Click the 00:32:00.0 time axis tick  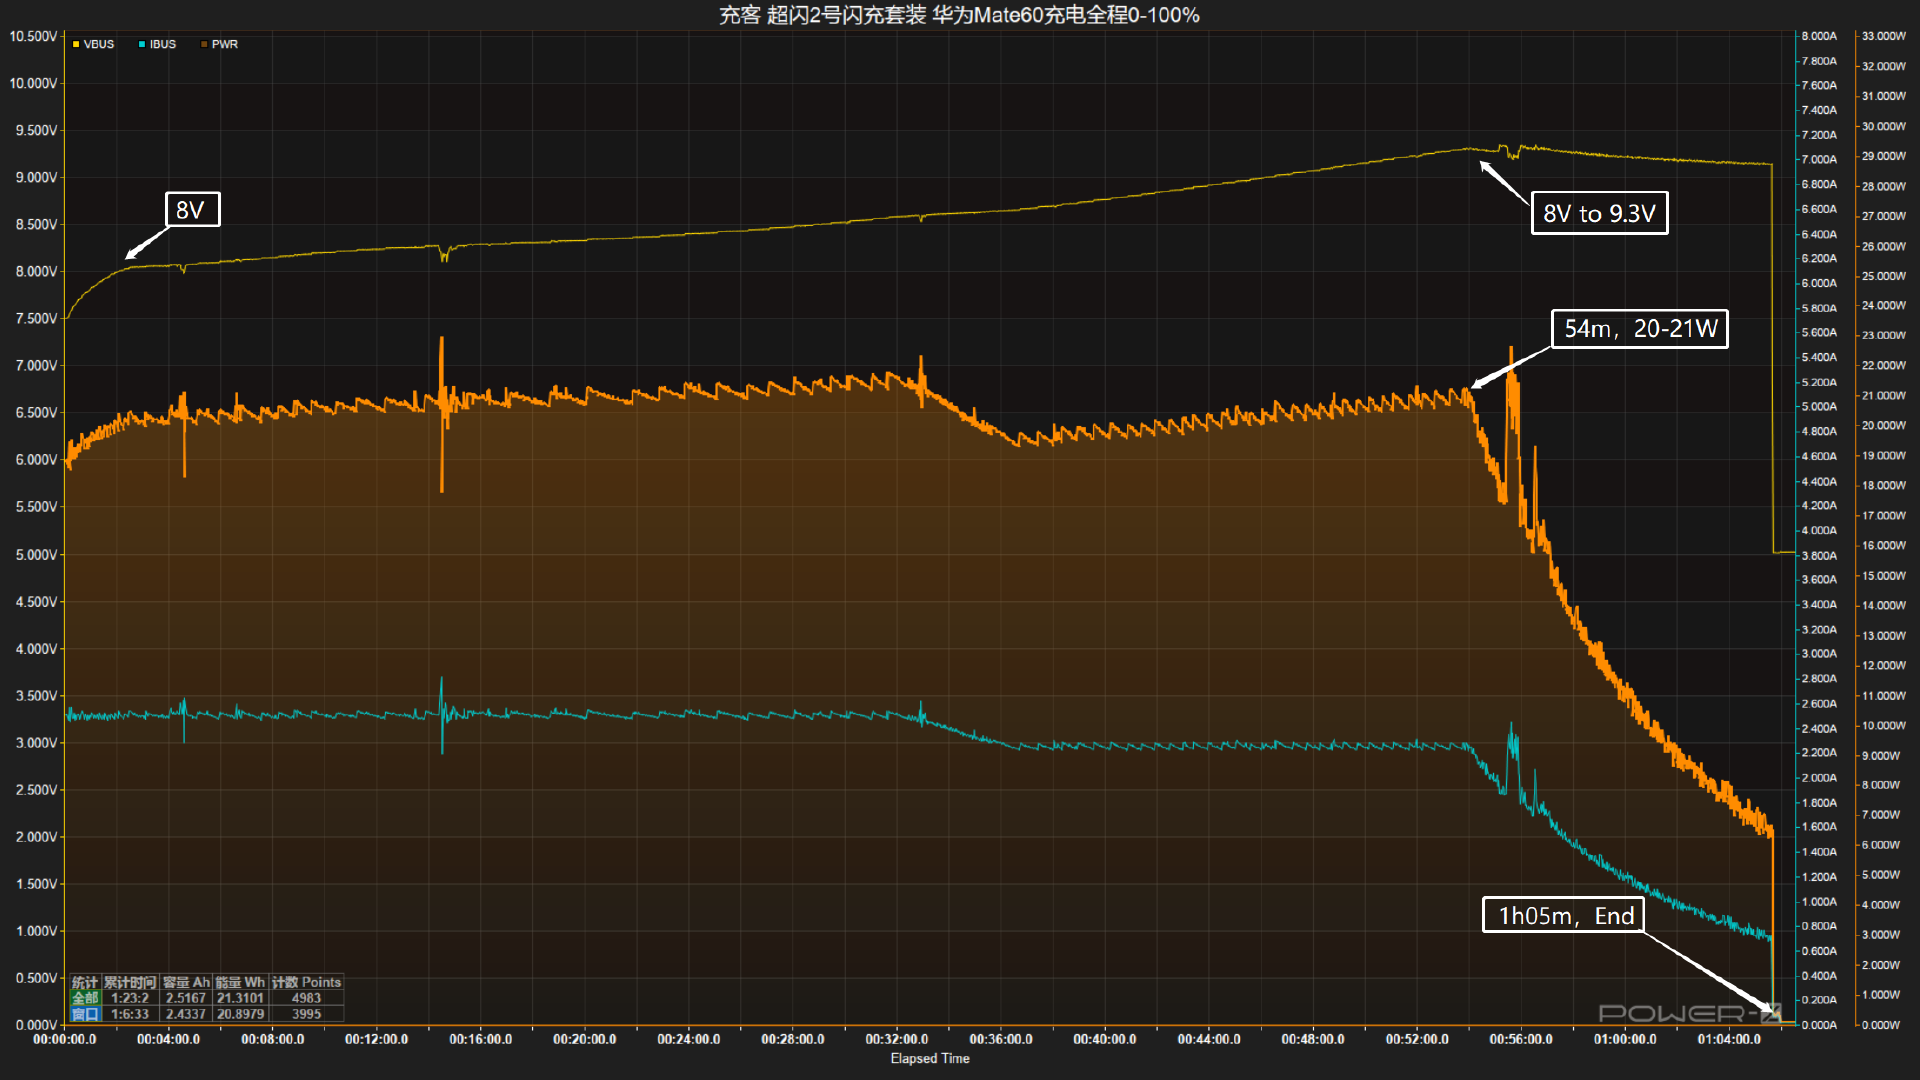(896, 1039)
